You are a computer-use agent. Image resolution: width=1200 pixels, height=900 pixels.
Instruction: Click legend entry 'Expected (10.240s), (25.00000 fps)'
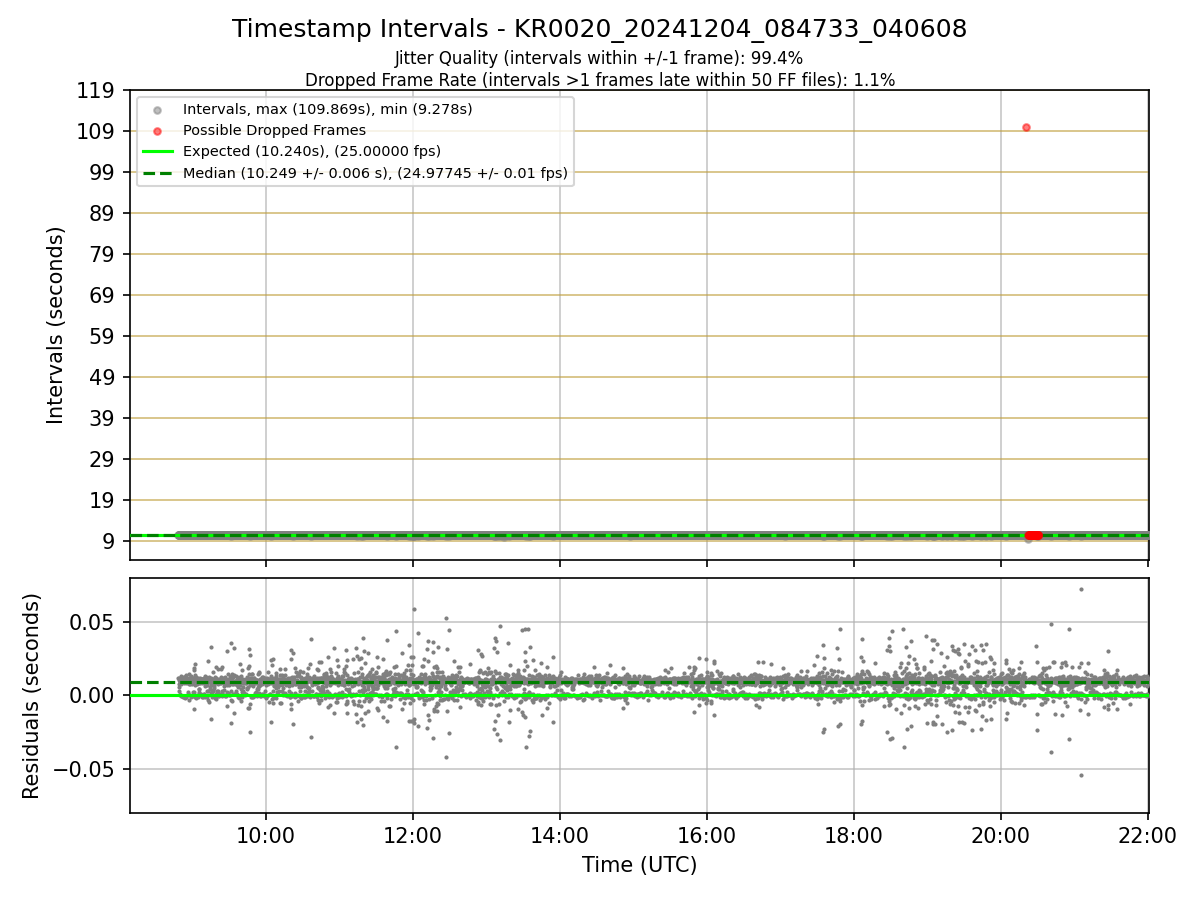tap(312, 151)
